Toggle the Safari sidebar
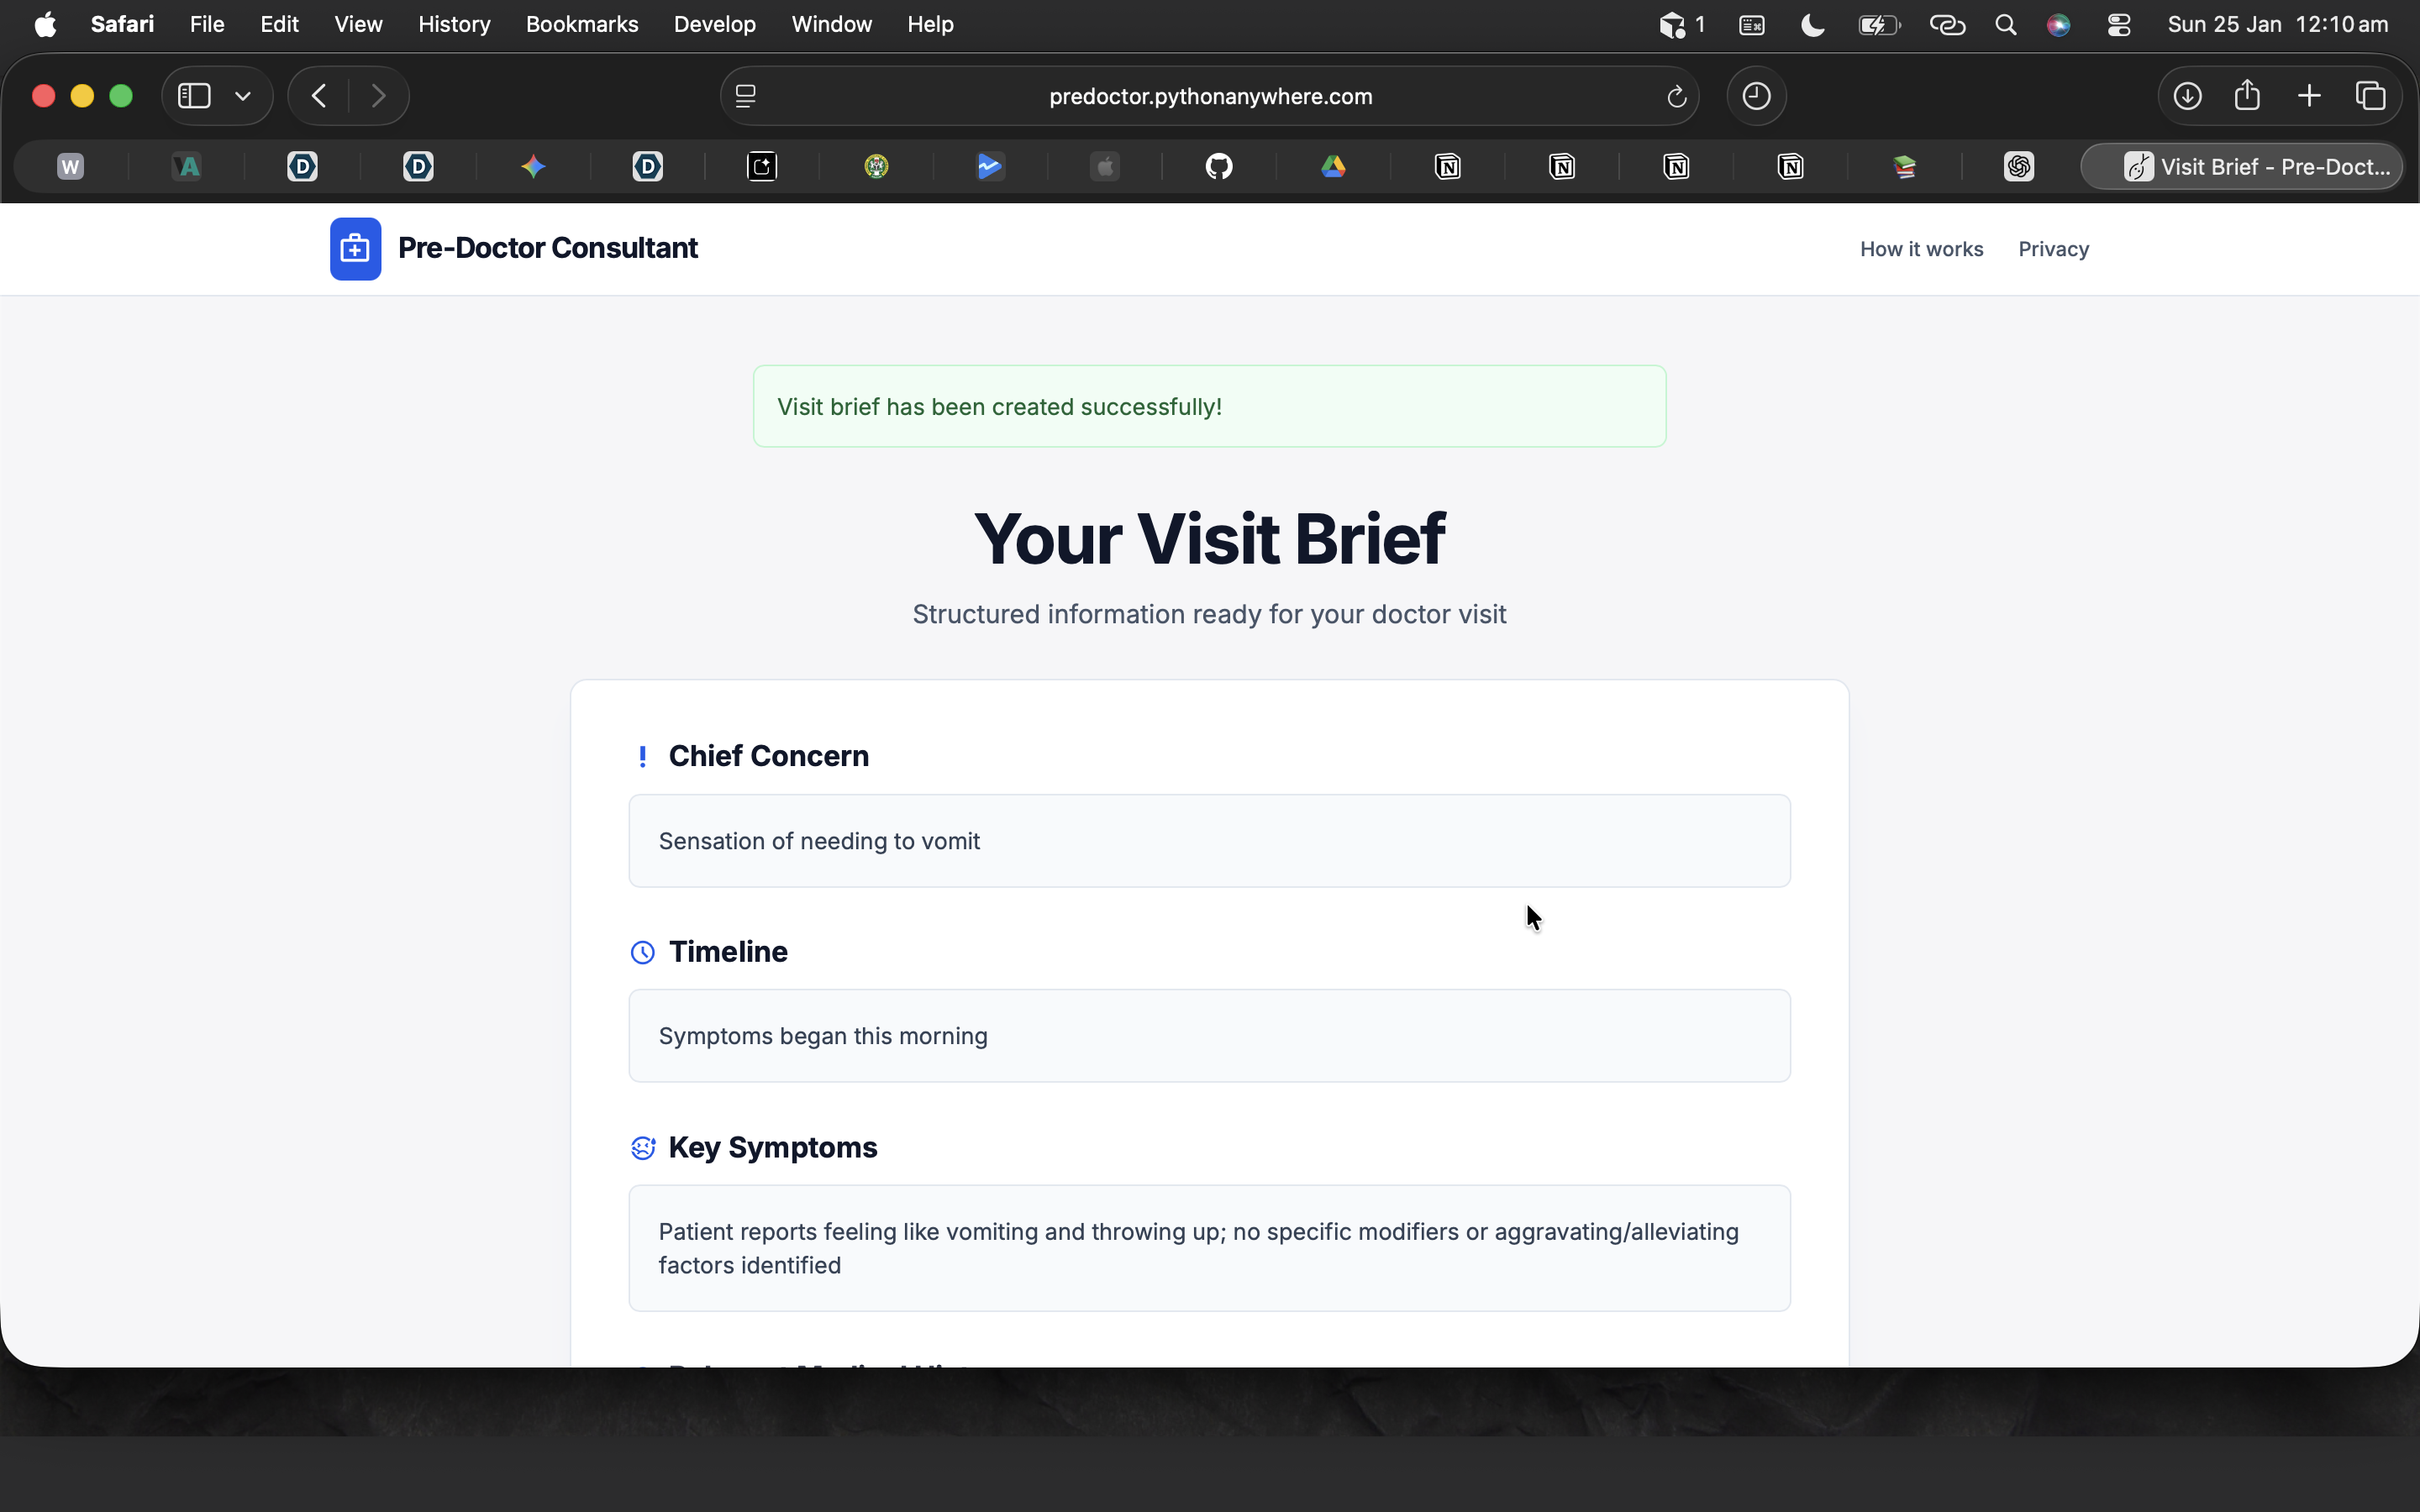Image resolution: width=2420 pixels, height=1512 pixels. tap(194, 96)
